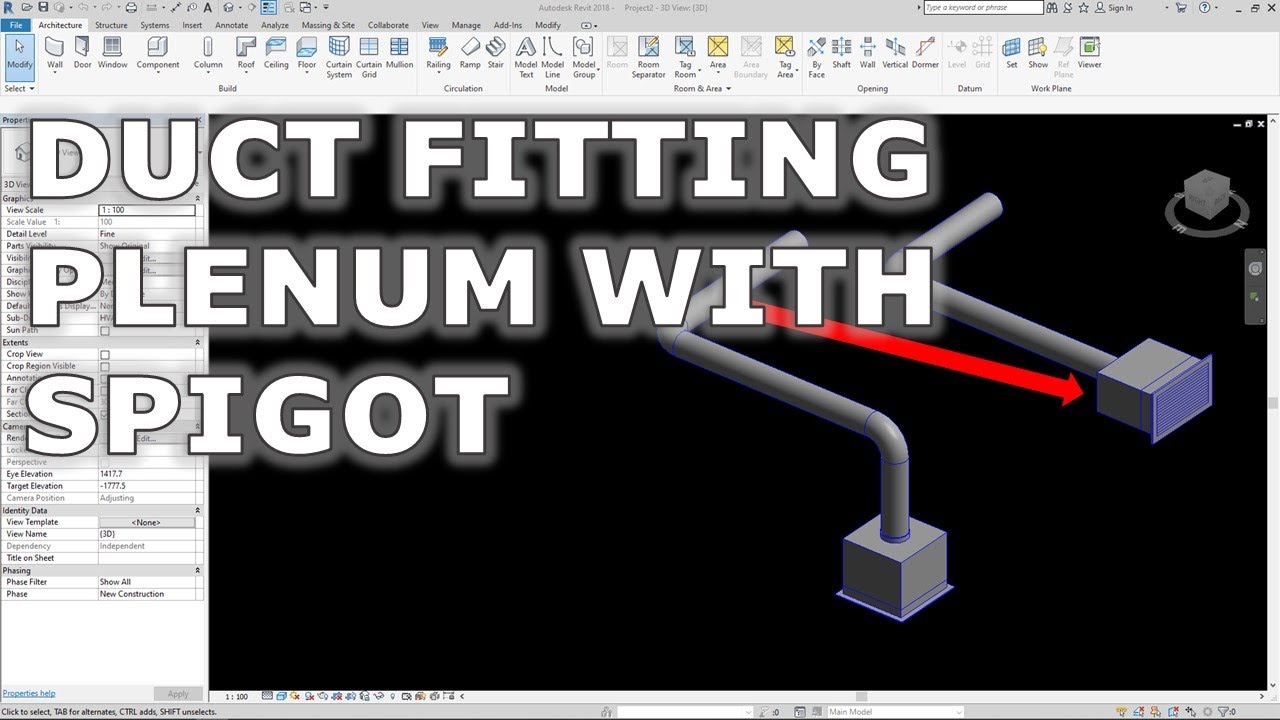The width and height of the screenshot is (1280, 720).
Task: Click the keyword search input field
Action: [x=983, y=8]
